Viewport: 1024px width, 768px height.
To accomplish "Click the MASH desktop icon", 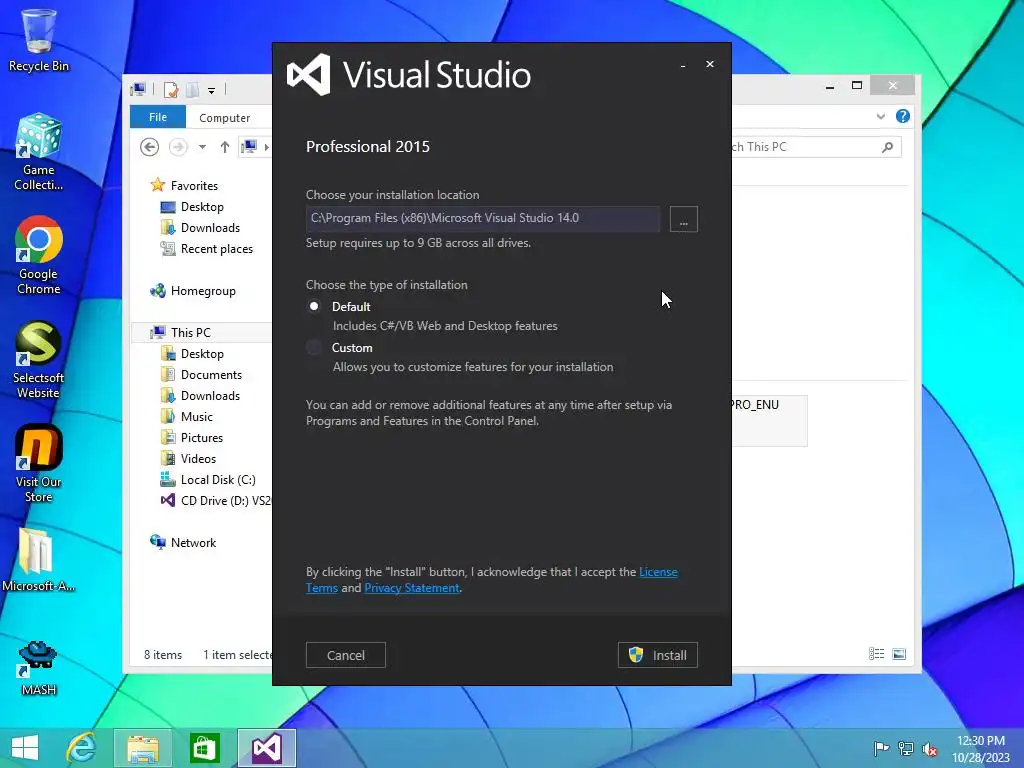I will 39,668.
